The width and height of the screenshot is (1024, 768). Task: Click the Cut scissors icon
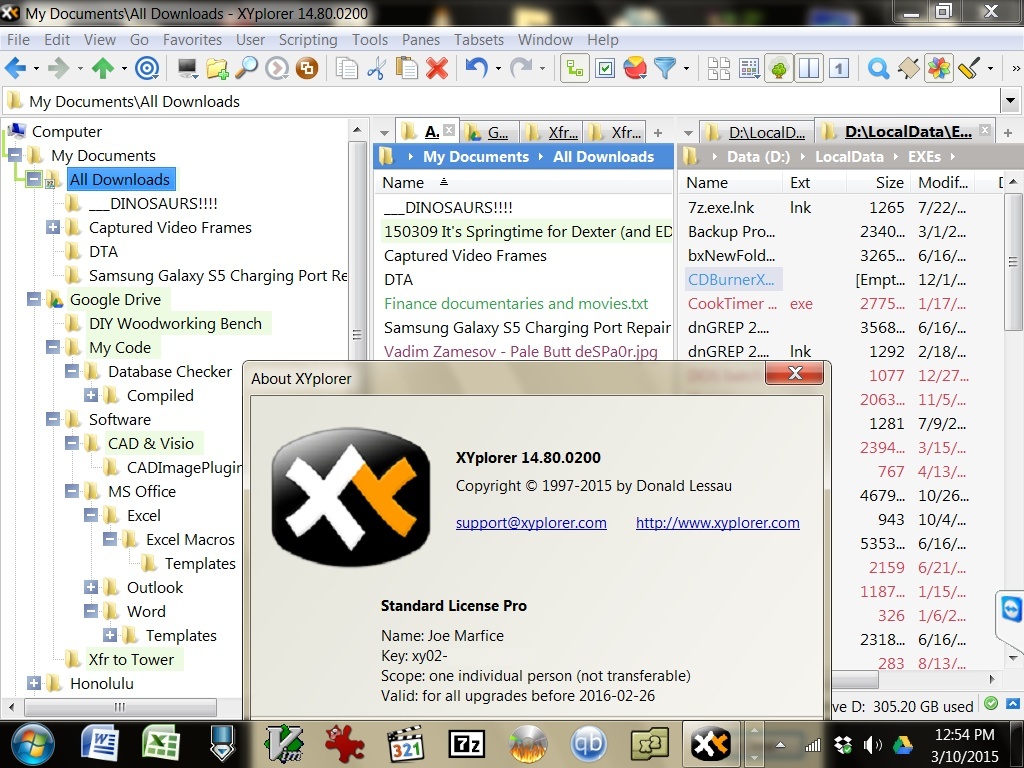coord(376,68)
